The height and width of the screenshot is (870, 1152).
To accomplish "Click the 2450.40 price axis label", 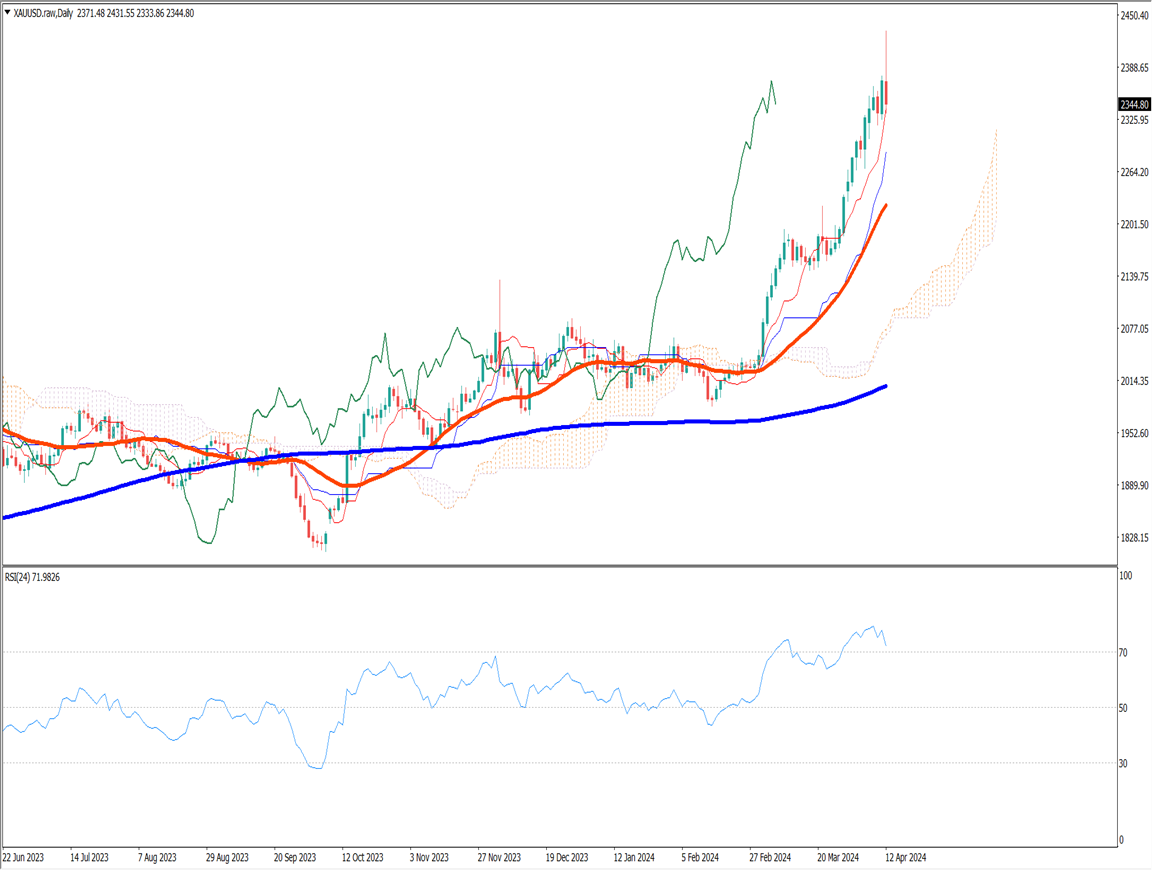I will pyautogui.click(x=1133, y=16).
